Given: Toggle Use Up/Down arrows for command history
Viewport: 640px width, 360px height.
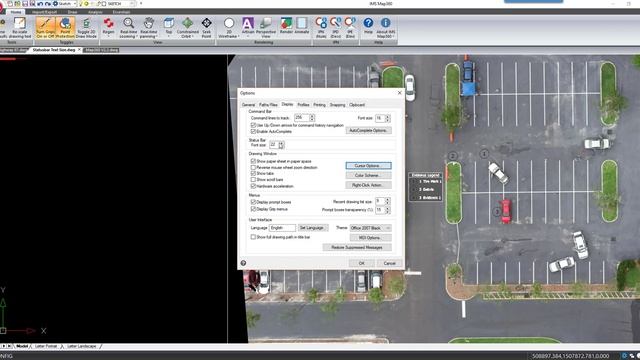Looking at the screenshot, I should tap(253, 125).
